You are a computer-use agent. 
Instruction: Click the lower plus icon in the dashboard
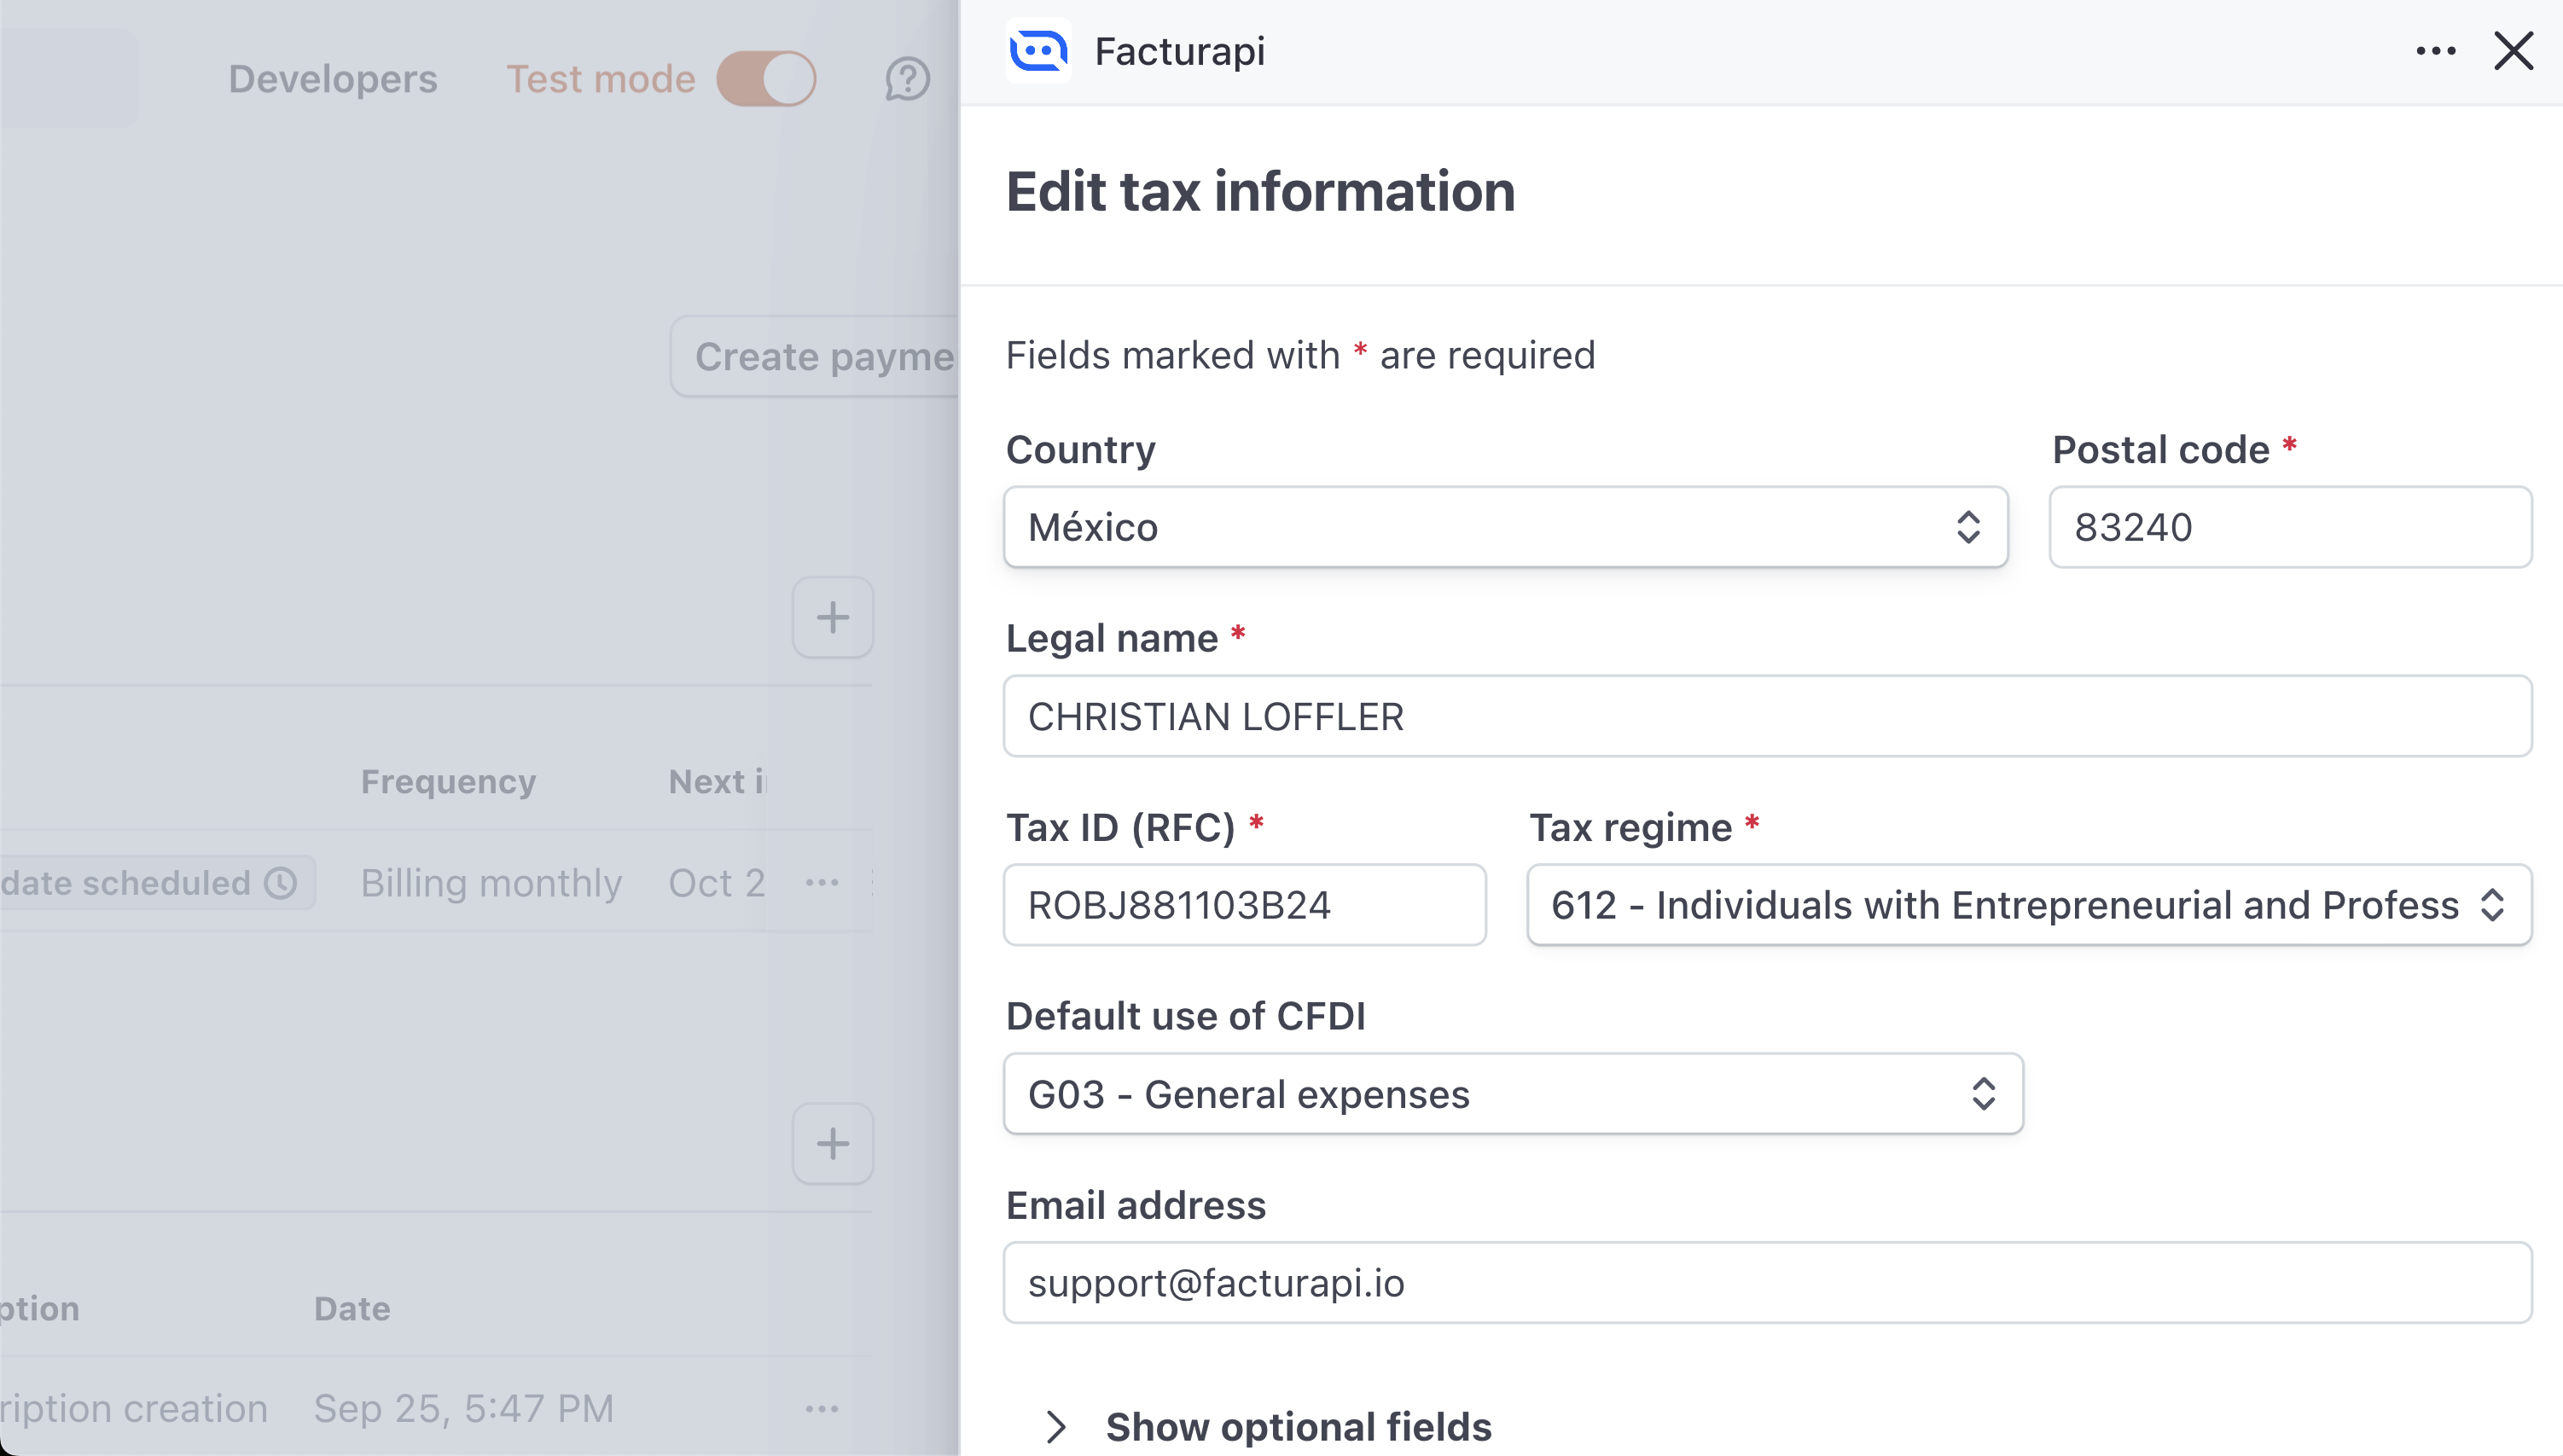(833, 1143)
